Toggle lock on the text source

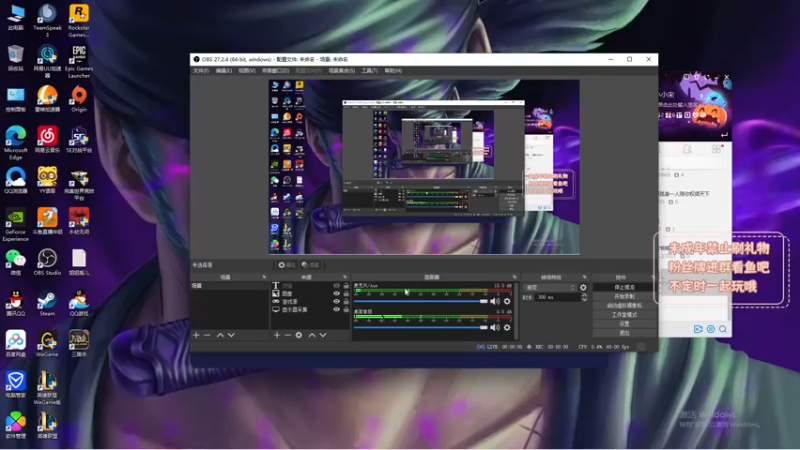[x=346, y=286]
